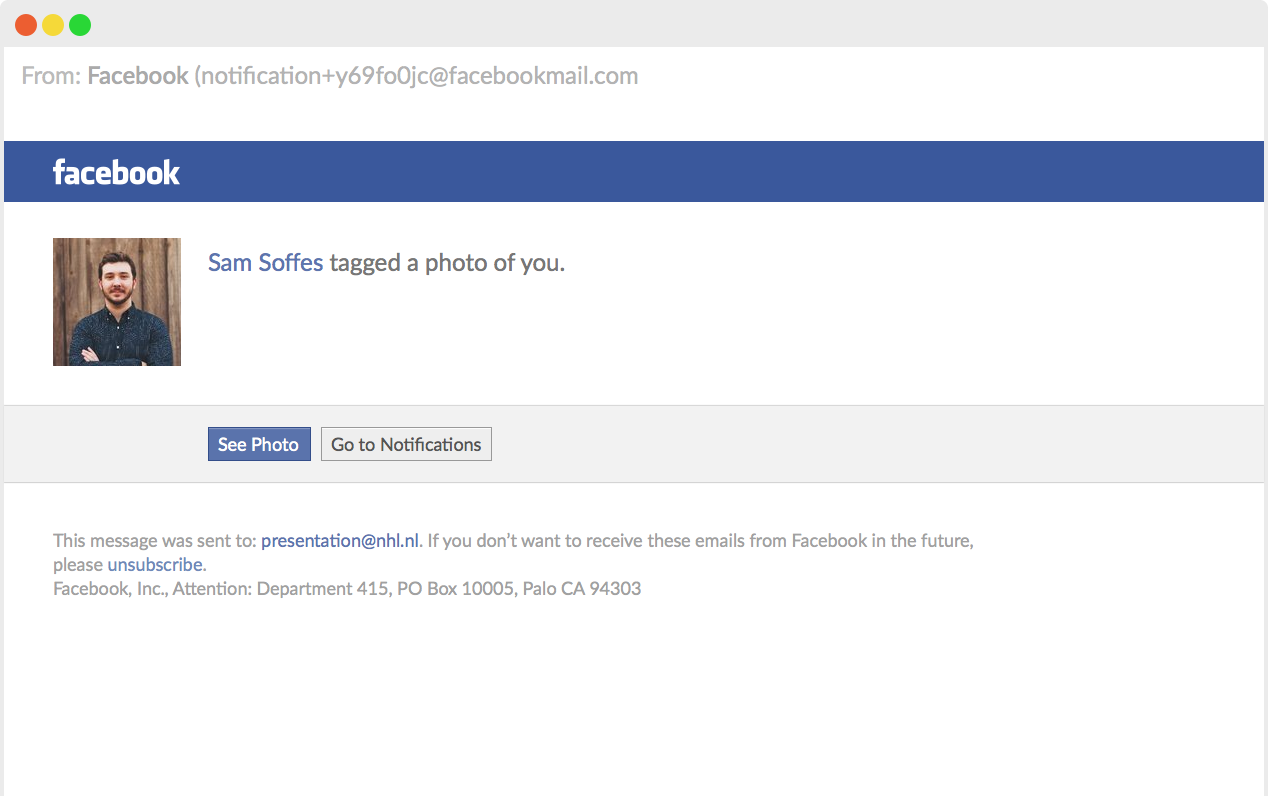Close the email window with red button
This screenshot has height=796, width=1268.
point(26,25)
